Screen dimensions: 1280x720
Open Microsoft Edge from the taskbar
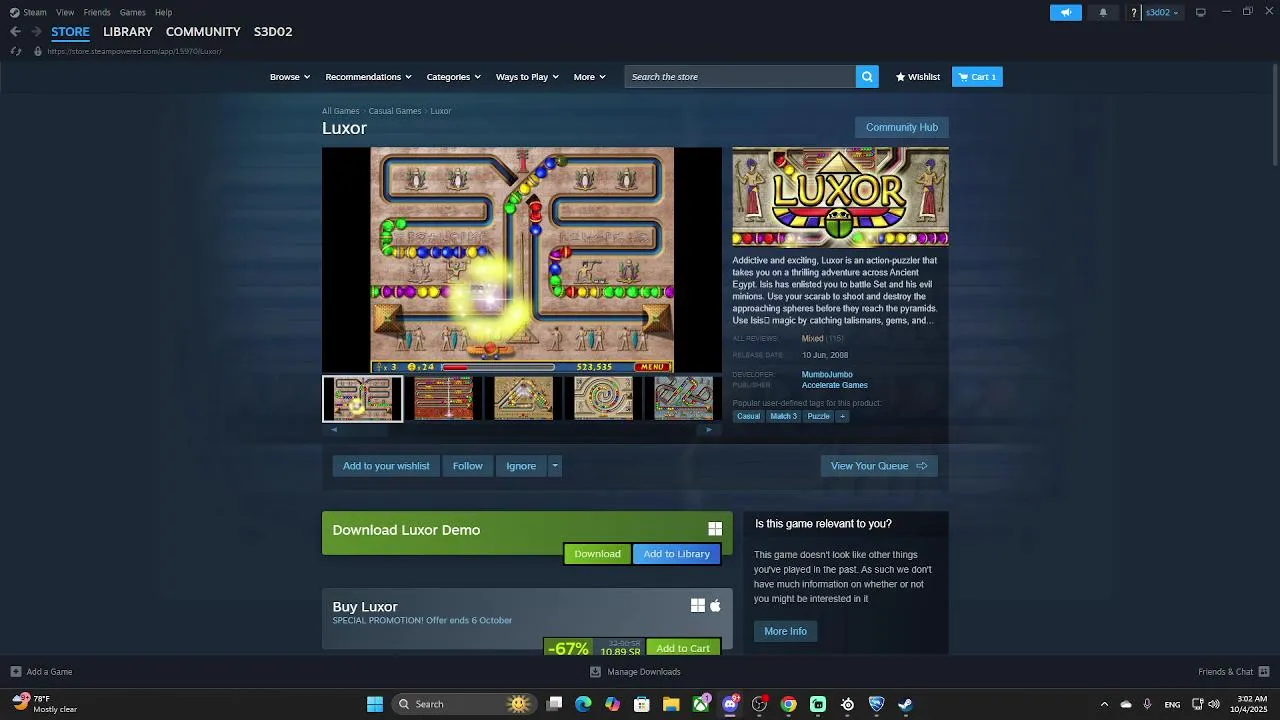click(x=584, y=704)
